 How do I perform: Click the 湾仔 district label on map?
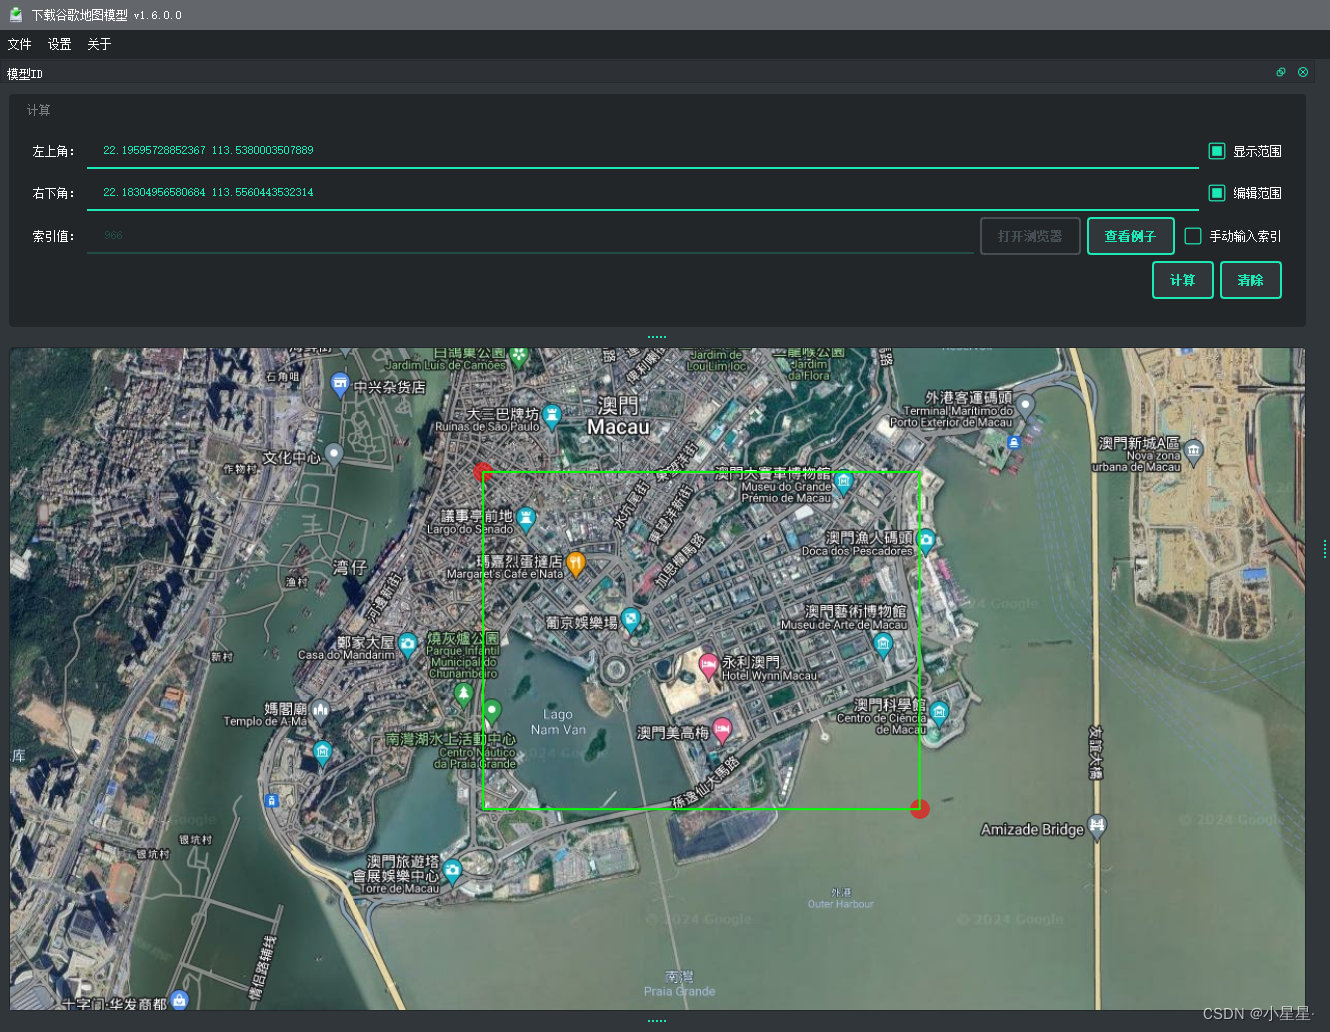point(350,568)
